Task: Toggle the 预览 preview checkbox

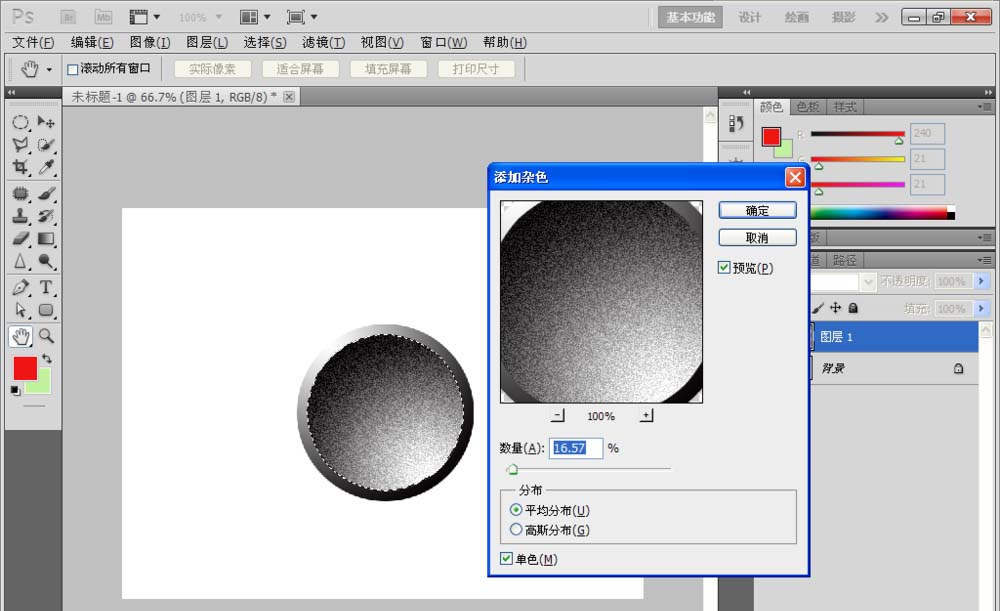Action: coord(725,268)
